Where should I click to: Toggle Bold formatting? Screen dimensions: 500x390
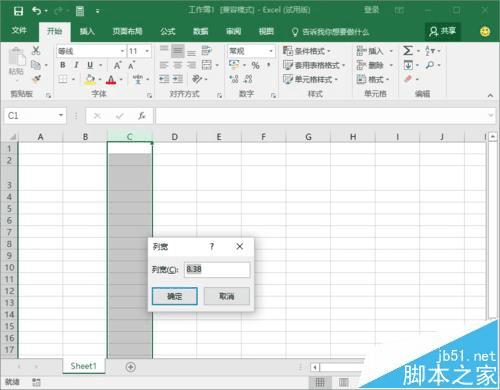point(63,65)
